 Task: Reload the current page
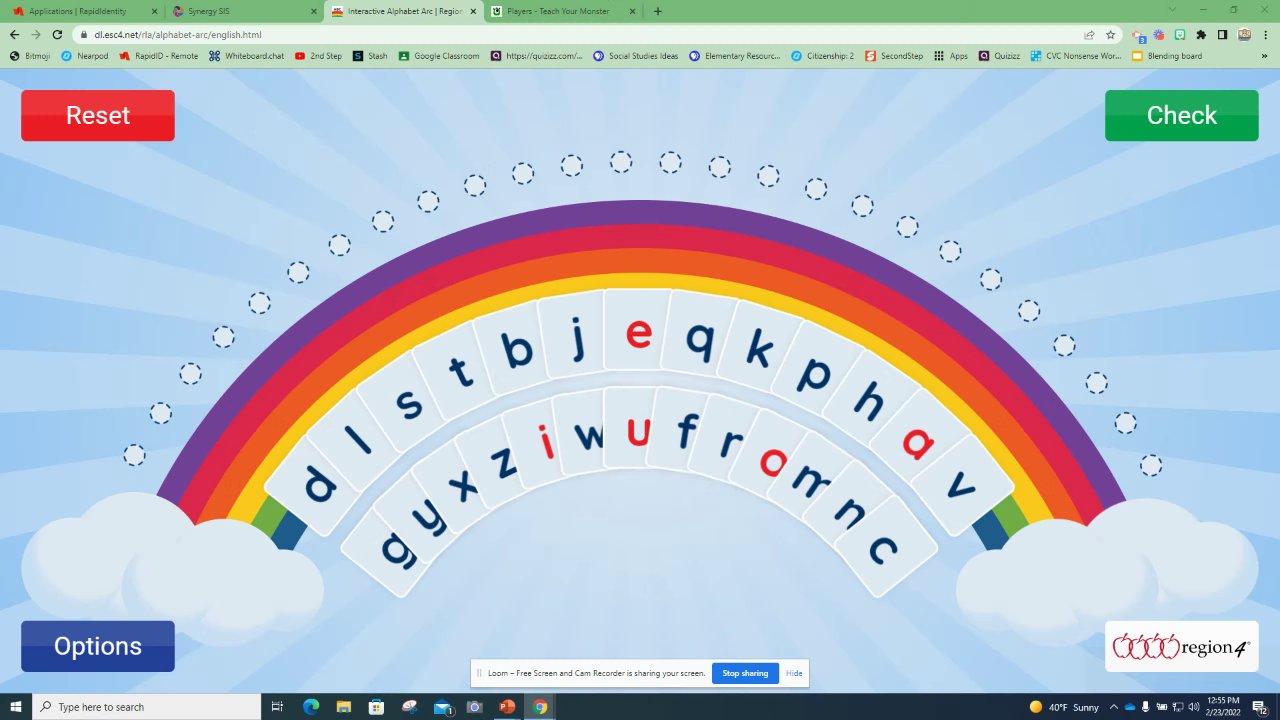57,34
